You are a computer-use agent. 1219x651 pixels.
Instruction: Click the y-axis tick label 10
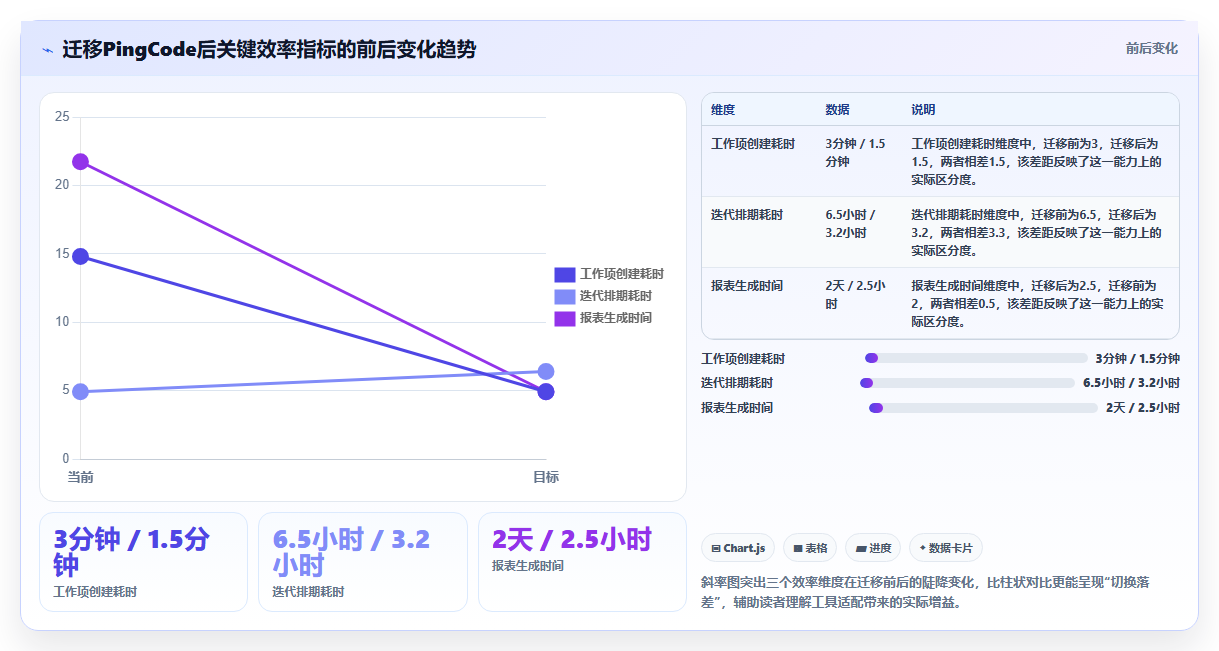[62, 322]
